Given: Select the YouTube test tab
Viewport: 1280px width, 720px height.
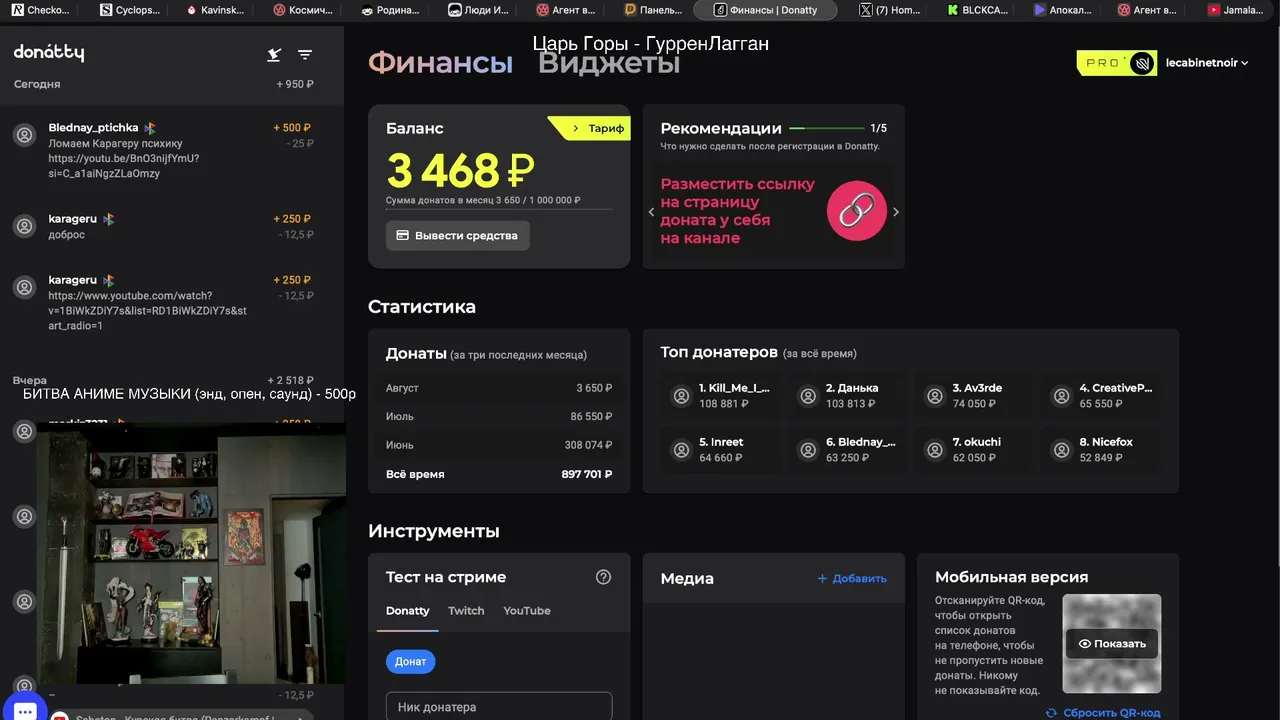Looking at the screenshot, I should coord(527,611).
